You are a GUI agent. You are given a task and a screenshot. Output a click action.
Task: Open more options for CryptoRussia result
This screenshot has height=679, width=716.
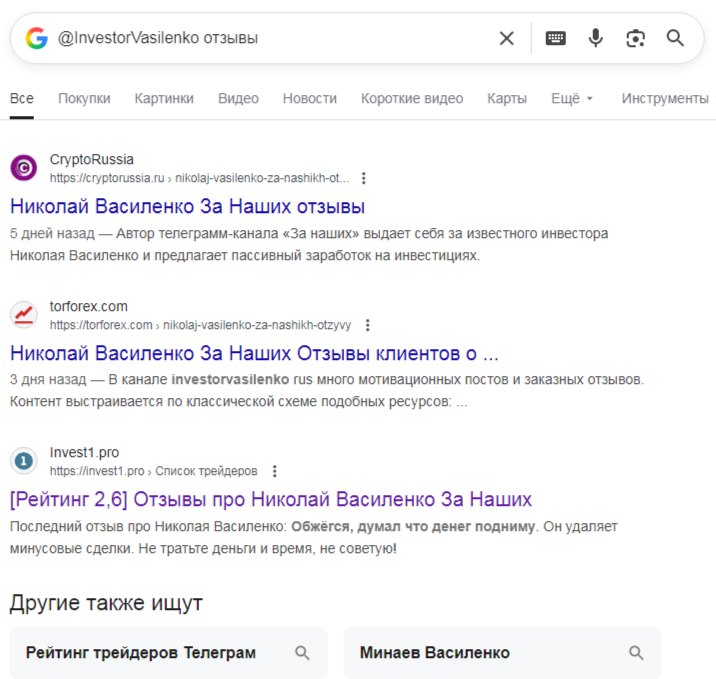tap(364, 178)
